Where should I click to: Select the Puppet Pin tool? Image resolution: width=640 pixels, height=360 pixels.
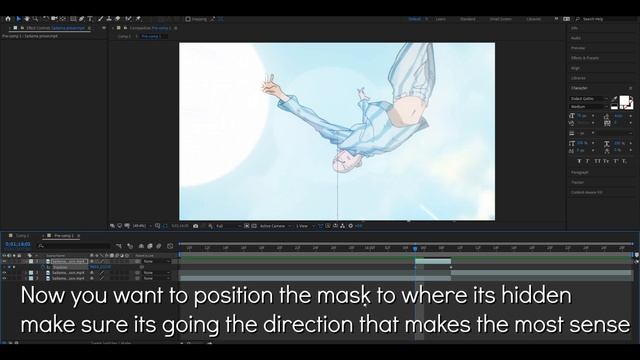pos(138,19)
